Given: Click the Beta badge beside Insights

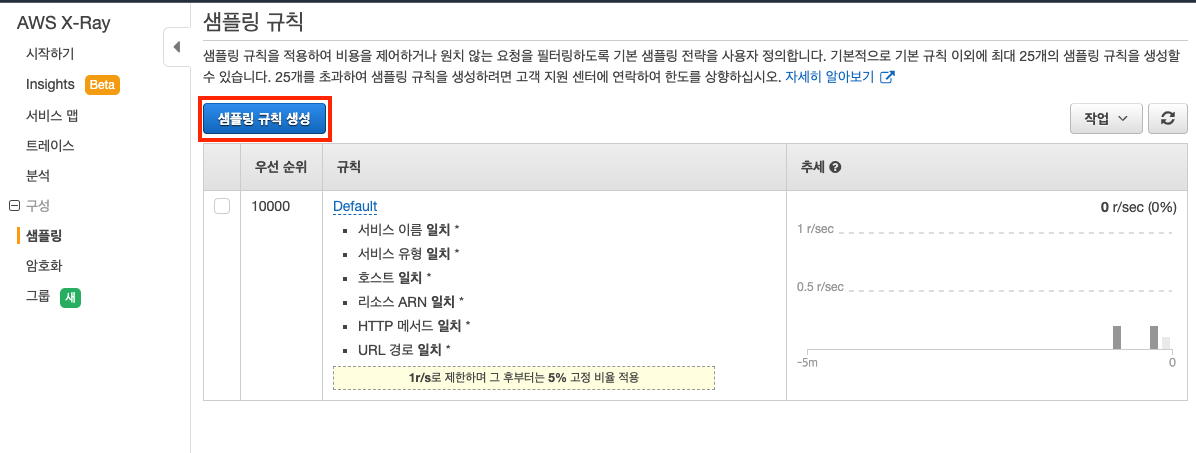Looking at the screenshot, I should 103,85.
